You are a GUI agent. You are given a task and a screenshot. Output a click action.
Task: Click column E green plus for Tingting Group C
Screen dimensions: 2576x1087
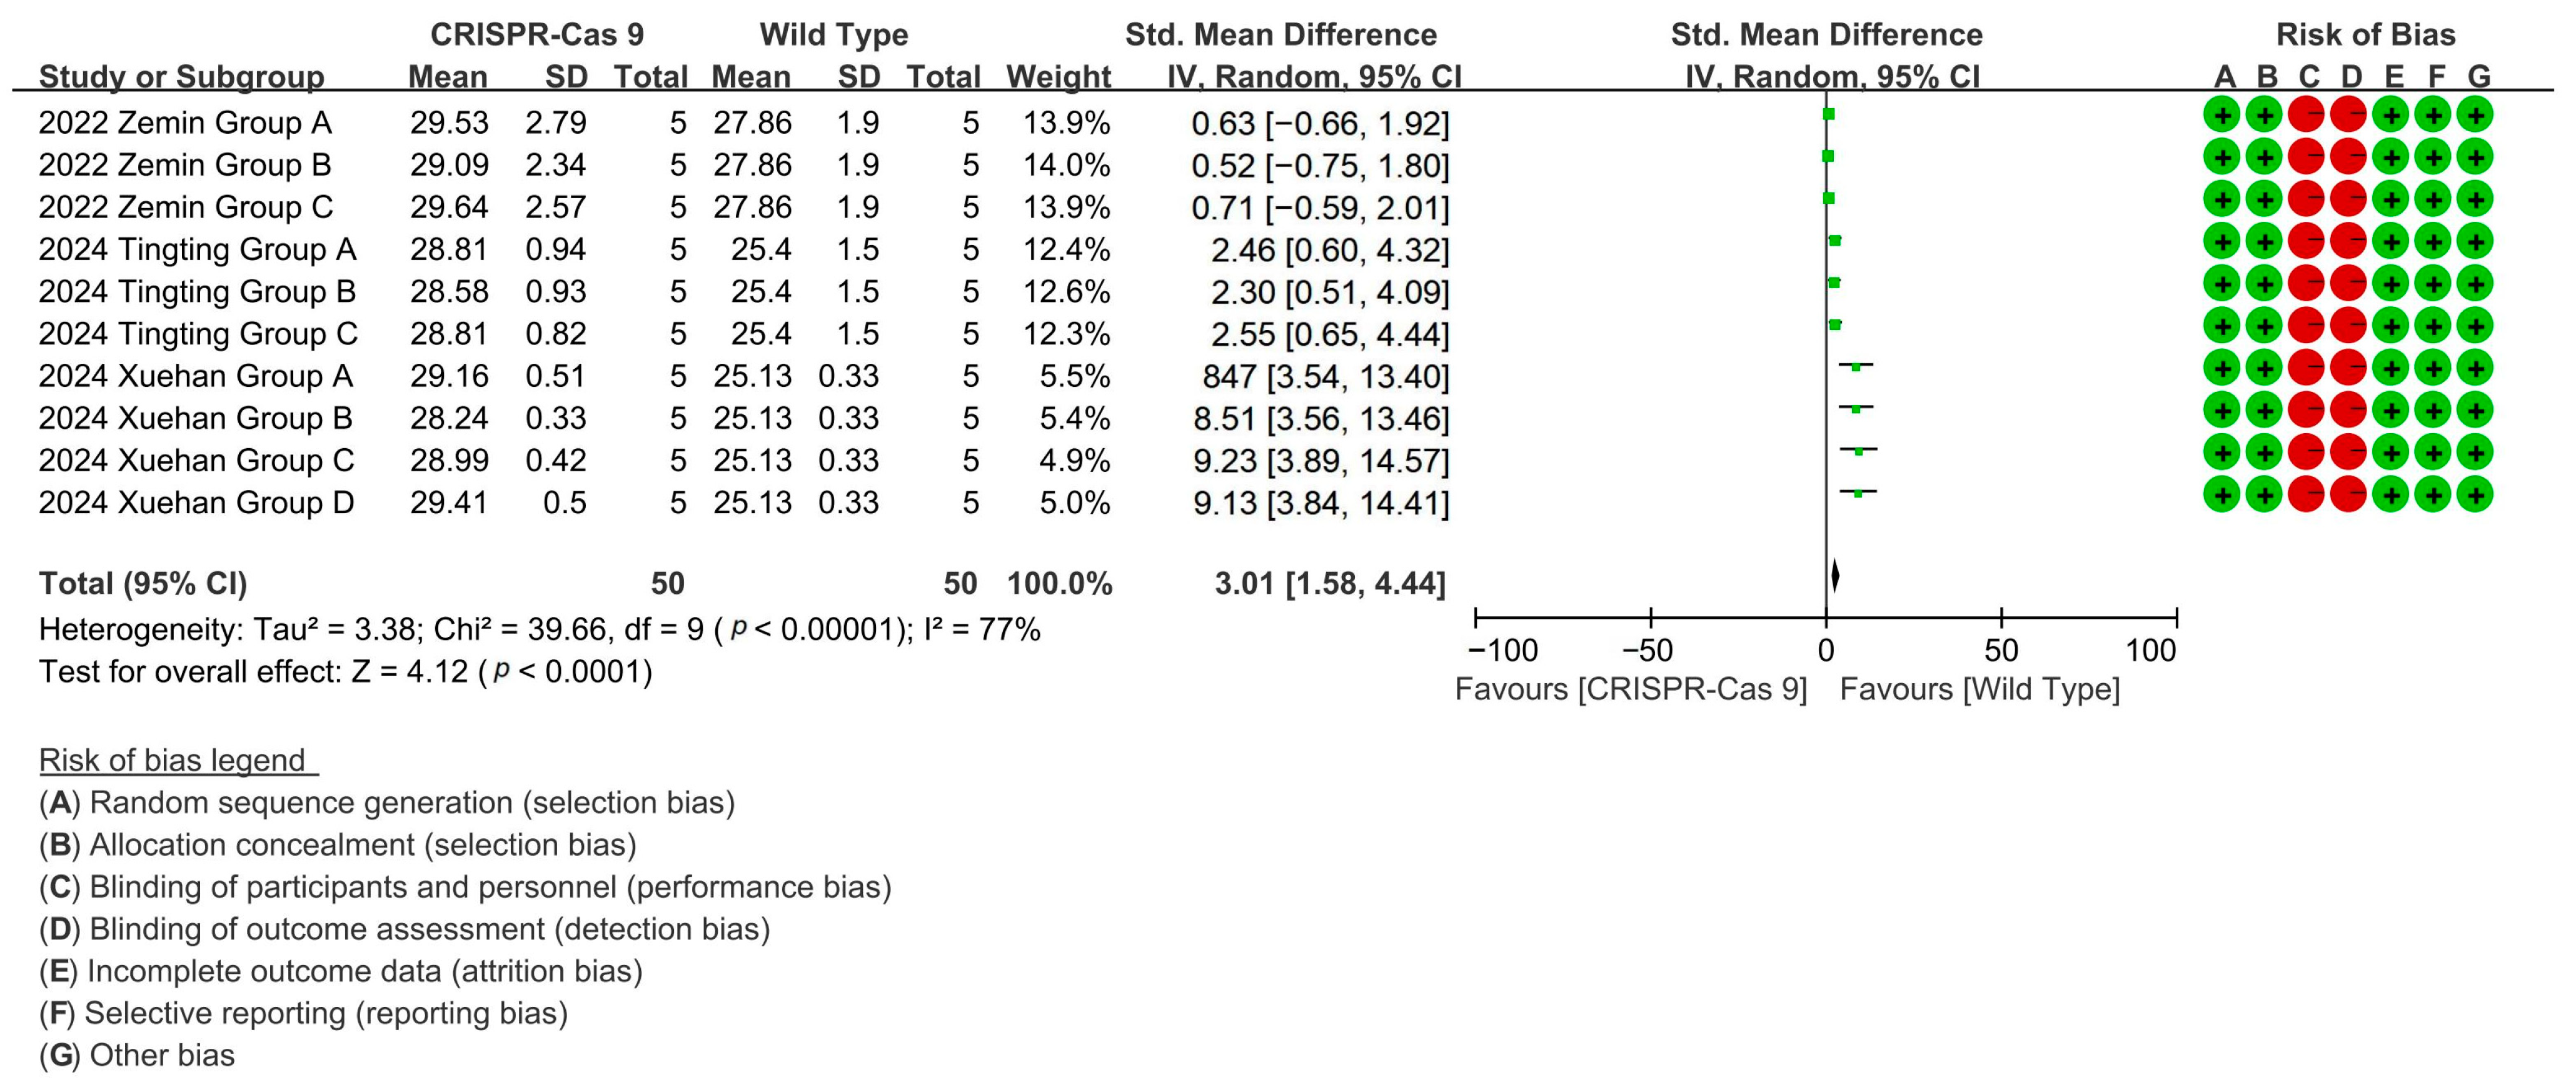[x=2391, y=326]
